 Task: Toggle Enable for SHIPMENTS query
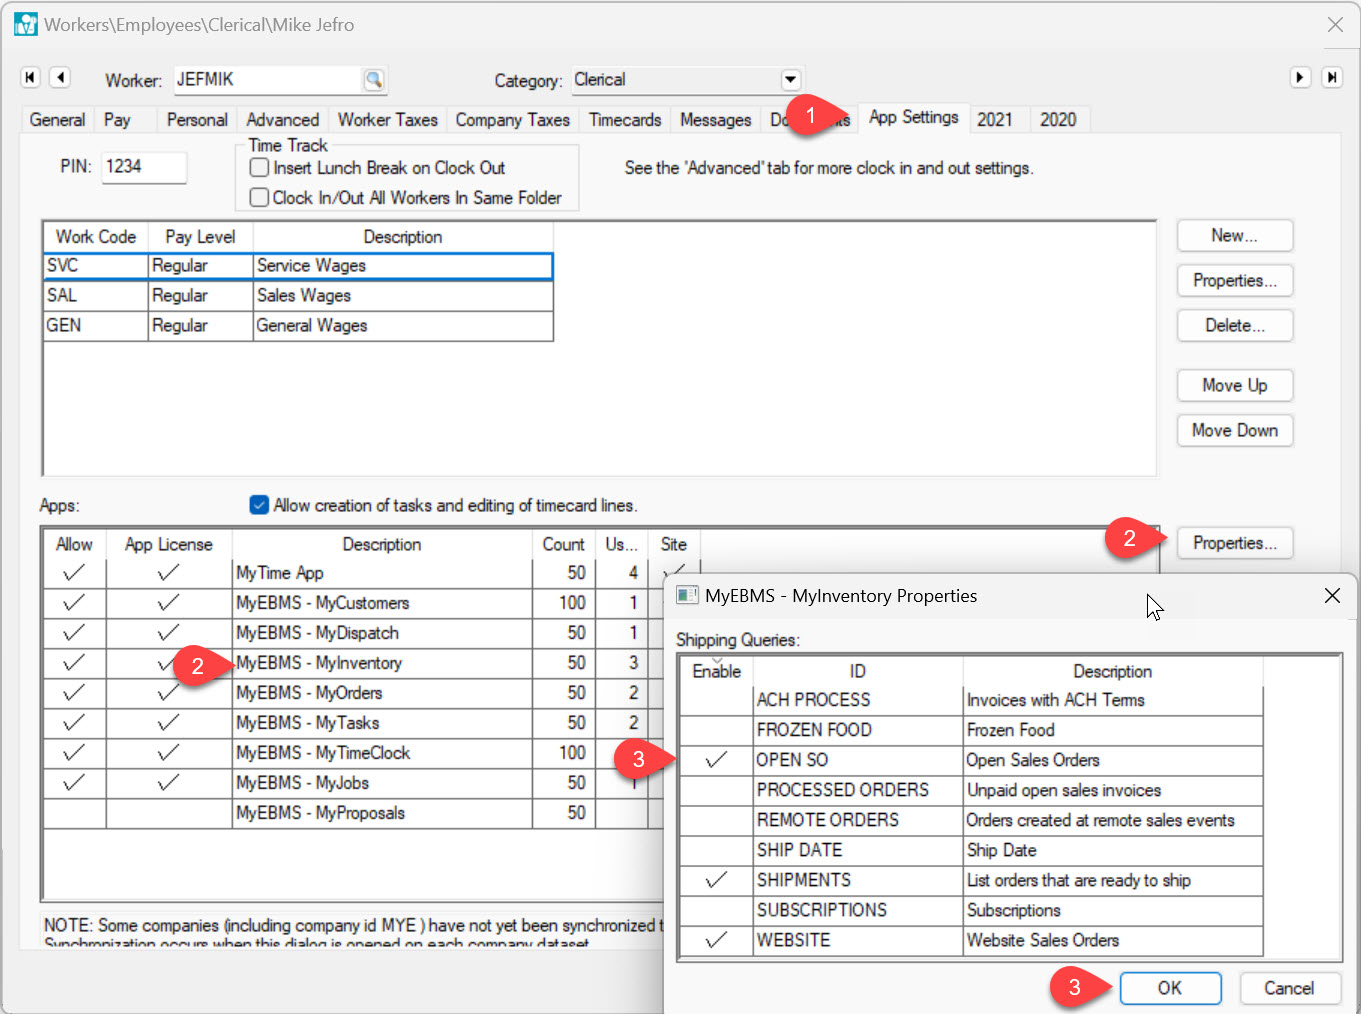(x=716, y=880)
